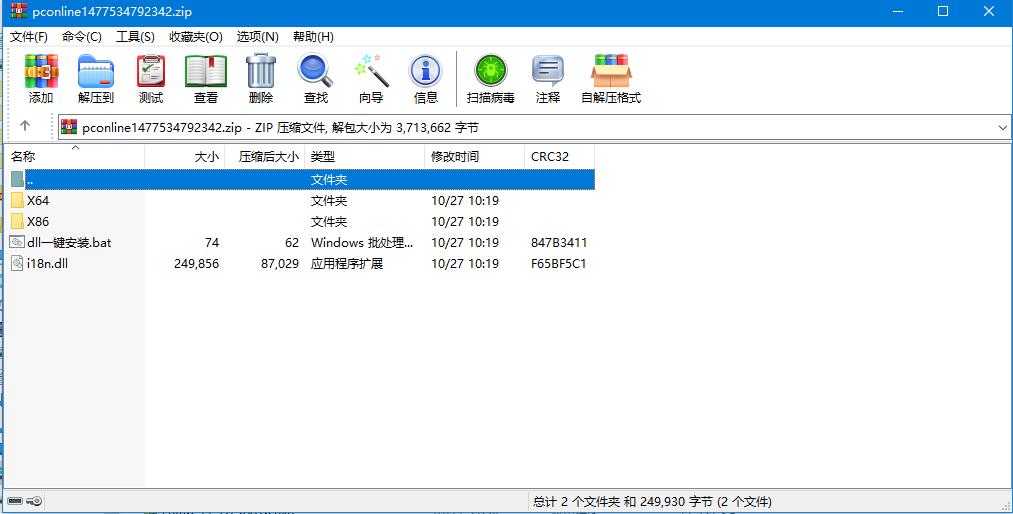Run the 测试 (Test) archive tool
The height and width of the screenshot is (514, 1013).
151,71
